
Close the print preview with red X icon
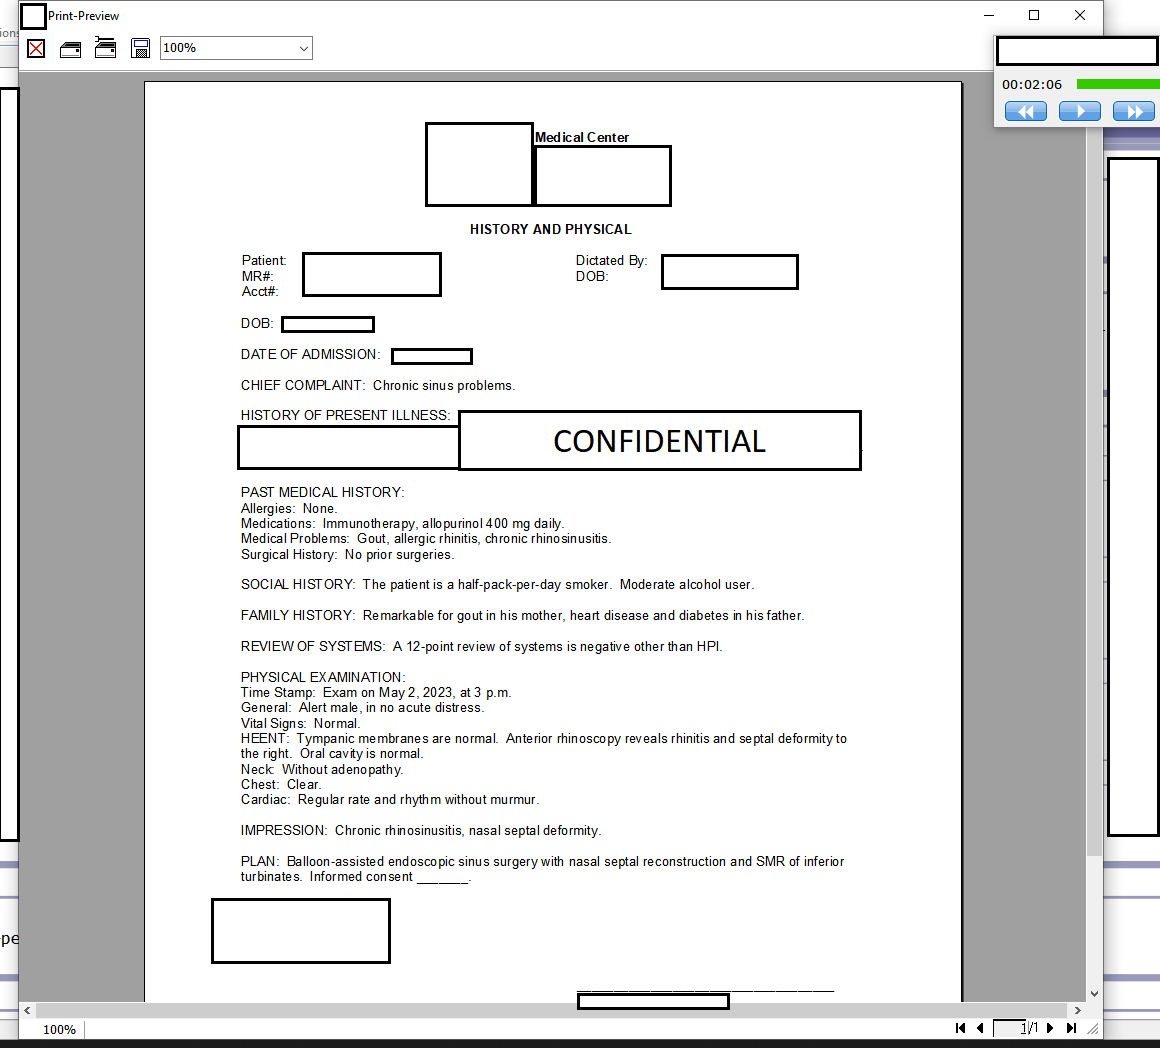click(36, 48)
